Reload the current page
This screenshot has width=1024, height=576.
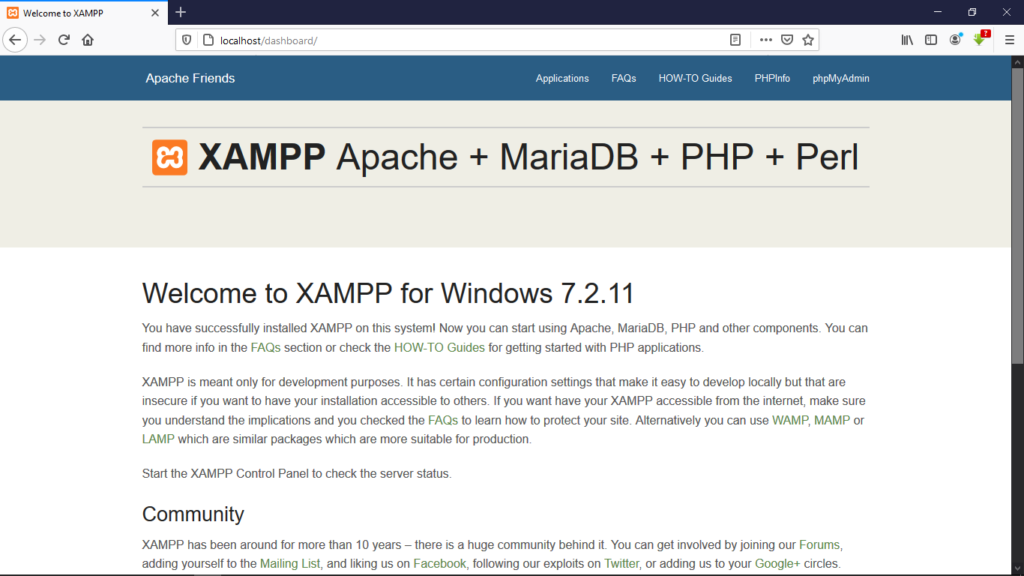[x=63, y=40]
